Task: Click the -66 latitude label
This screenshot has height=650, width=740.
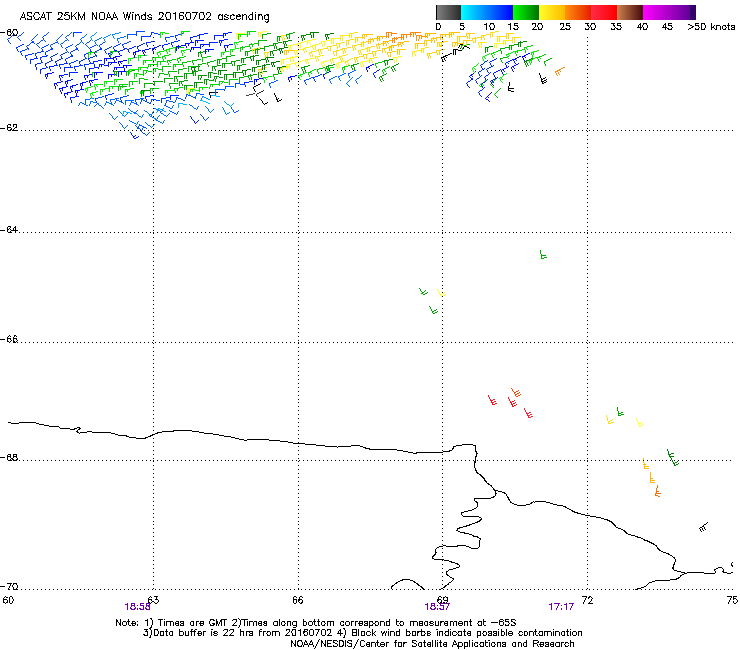Action: pyautogui.click(x=9, y=339)
